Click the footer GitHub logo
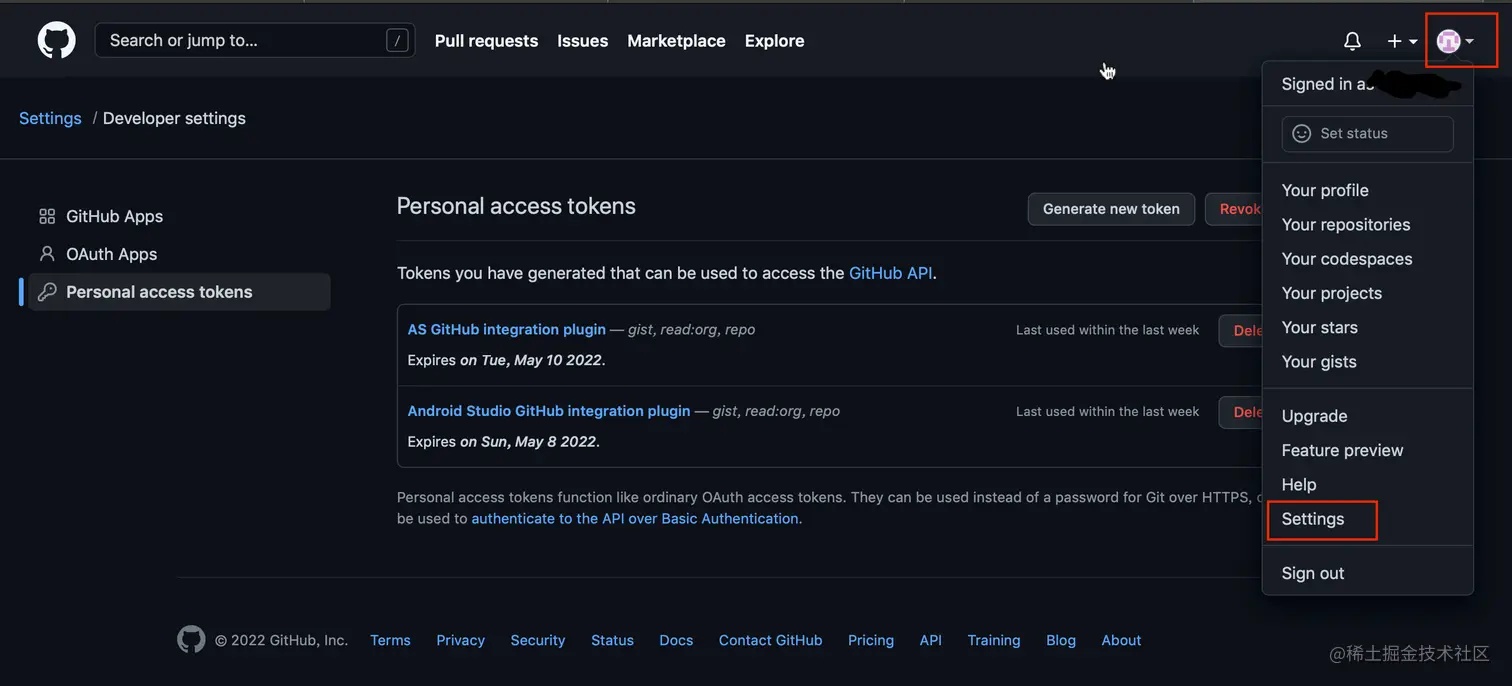 191,640
